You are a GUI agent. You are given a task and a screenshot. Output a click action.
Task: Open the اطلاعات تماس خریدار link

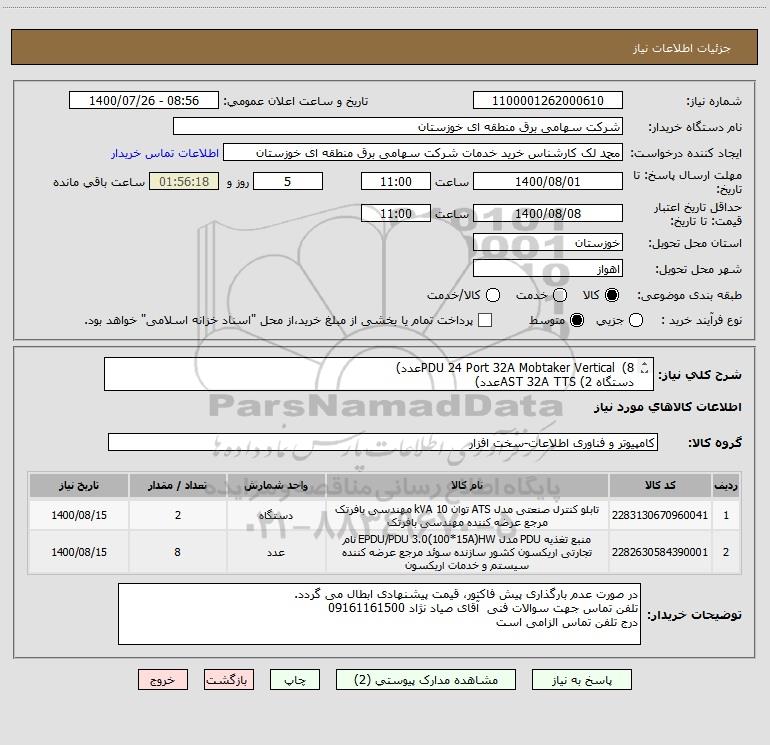tap(165, 153)
